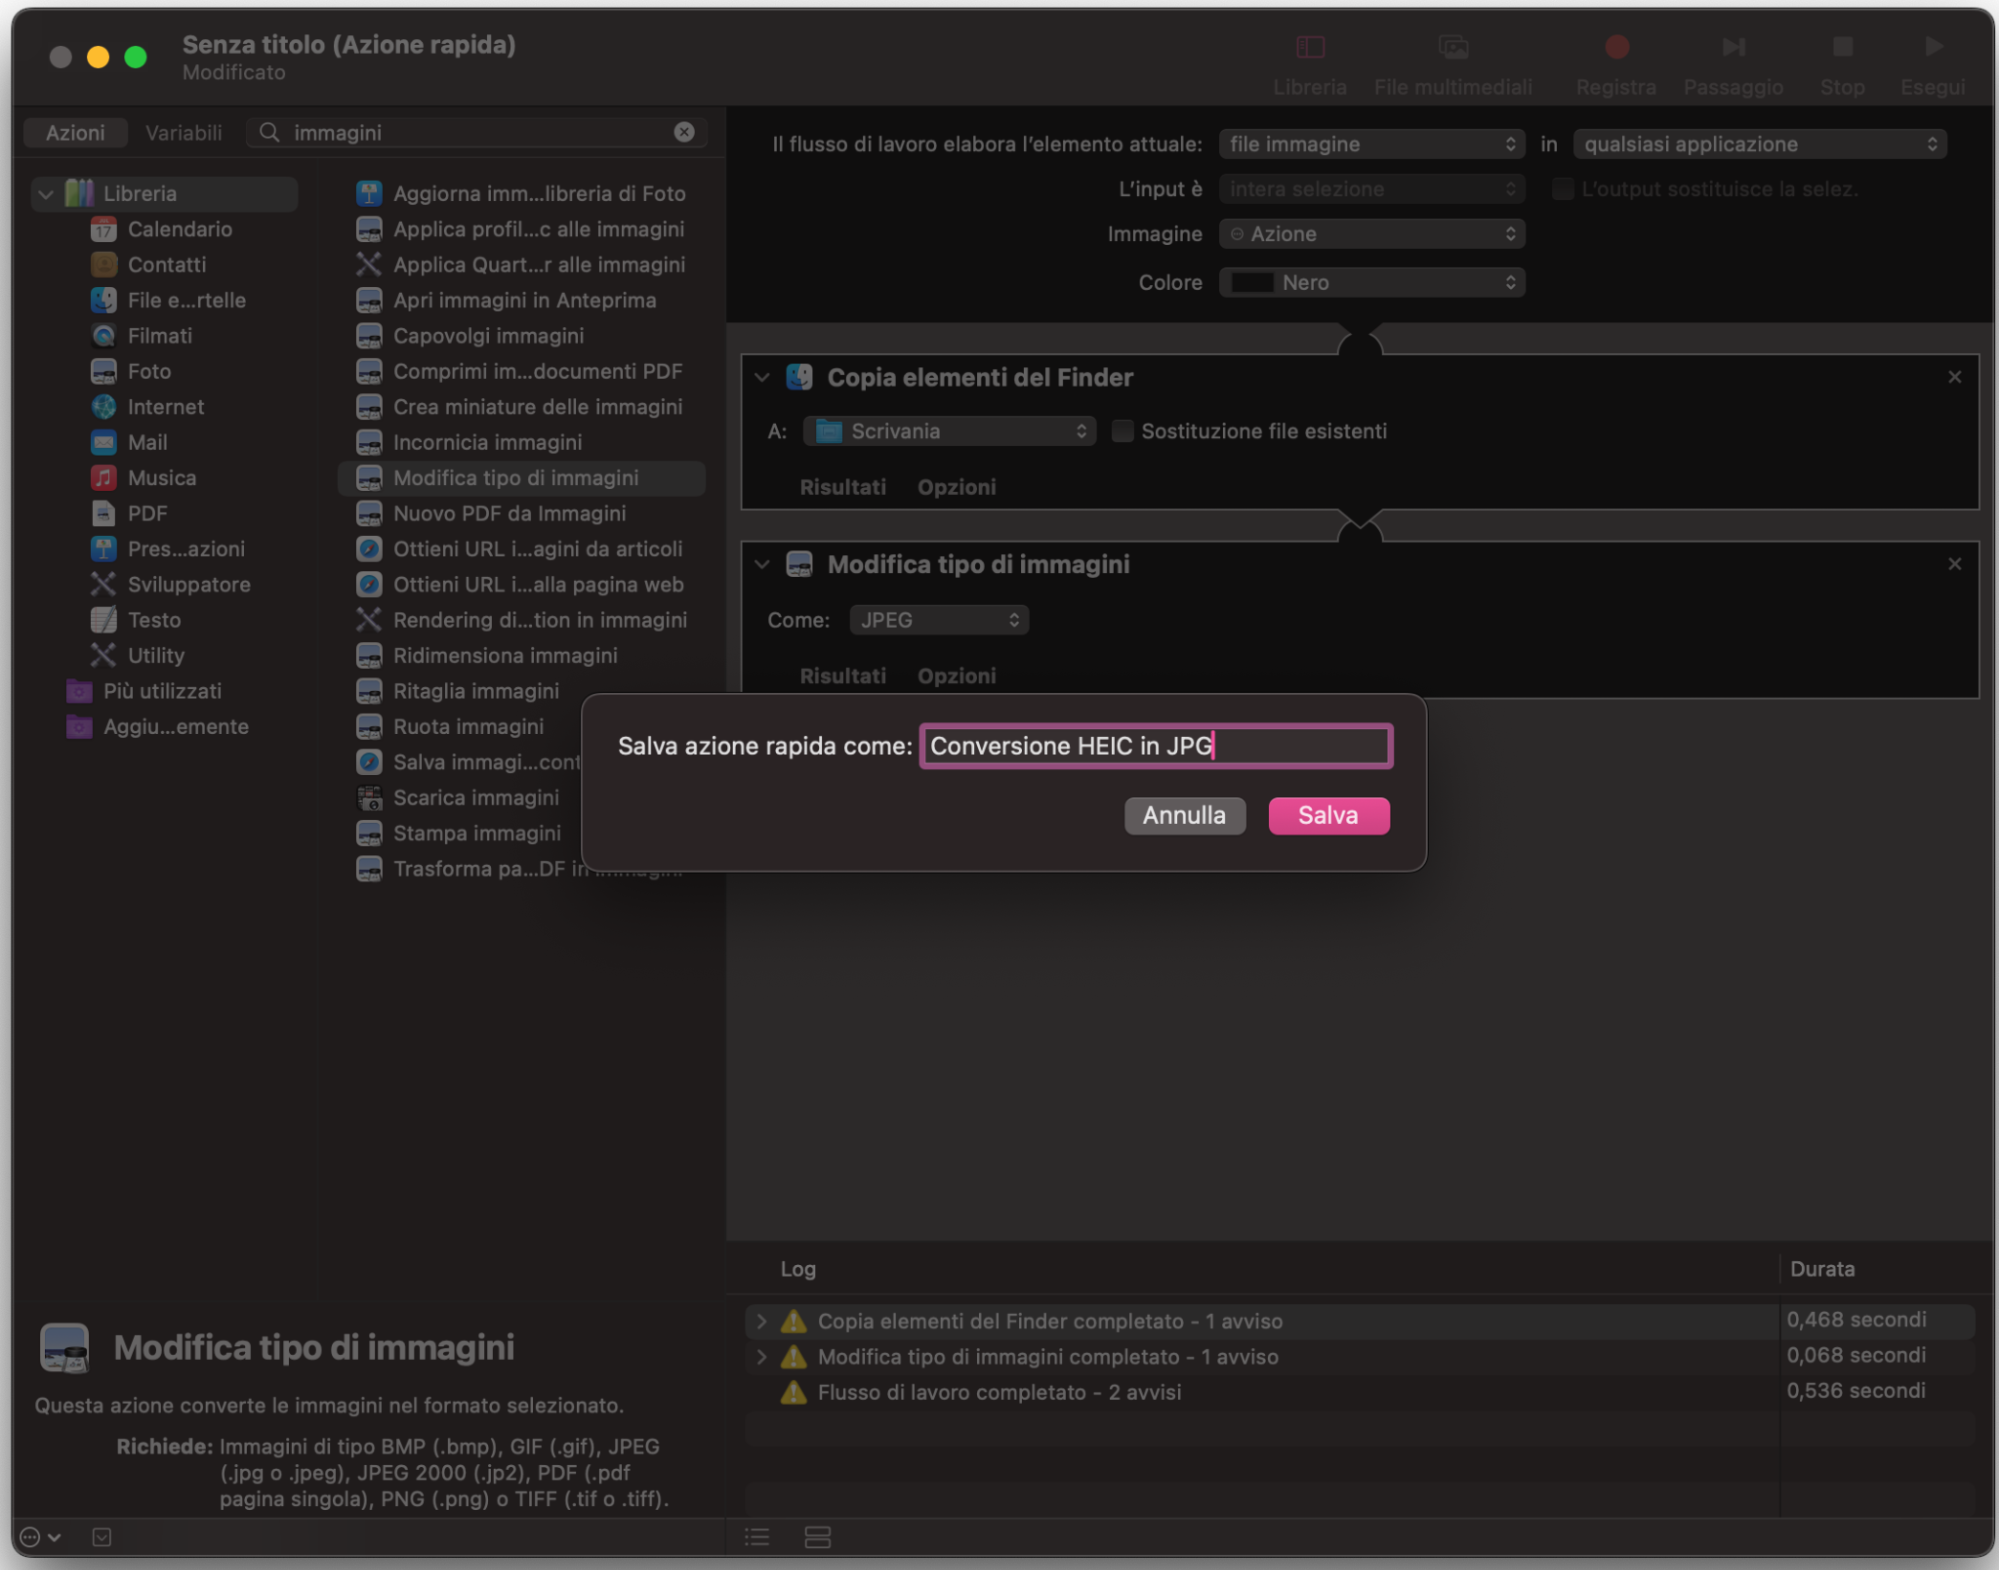The width and height of the screenshot is (1999, 1570).
Task: Click the Passaggio step icon
Action: click(1733, 47)
